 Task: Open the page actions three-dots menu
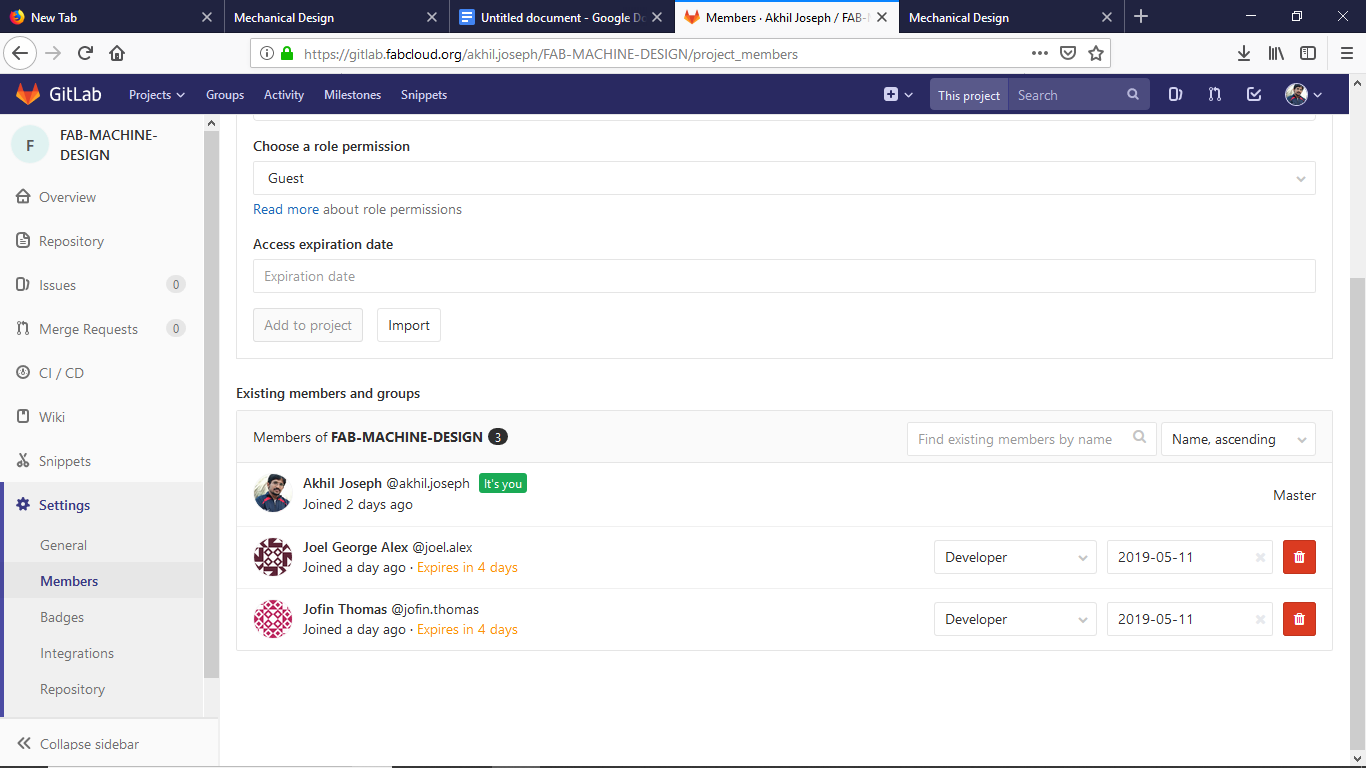click(1040, 53)
